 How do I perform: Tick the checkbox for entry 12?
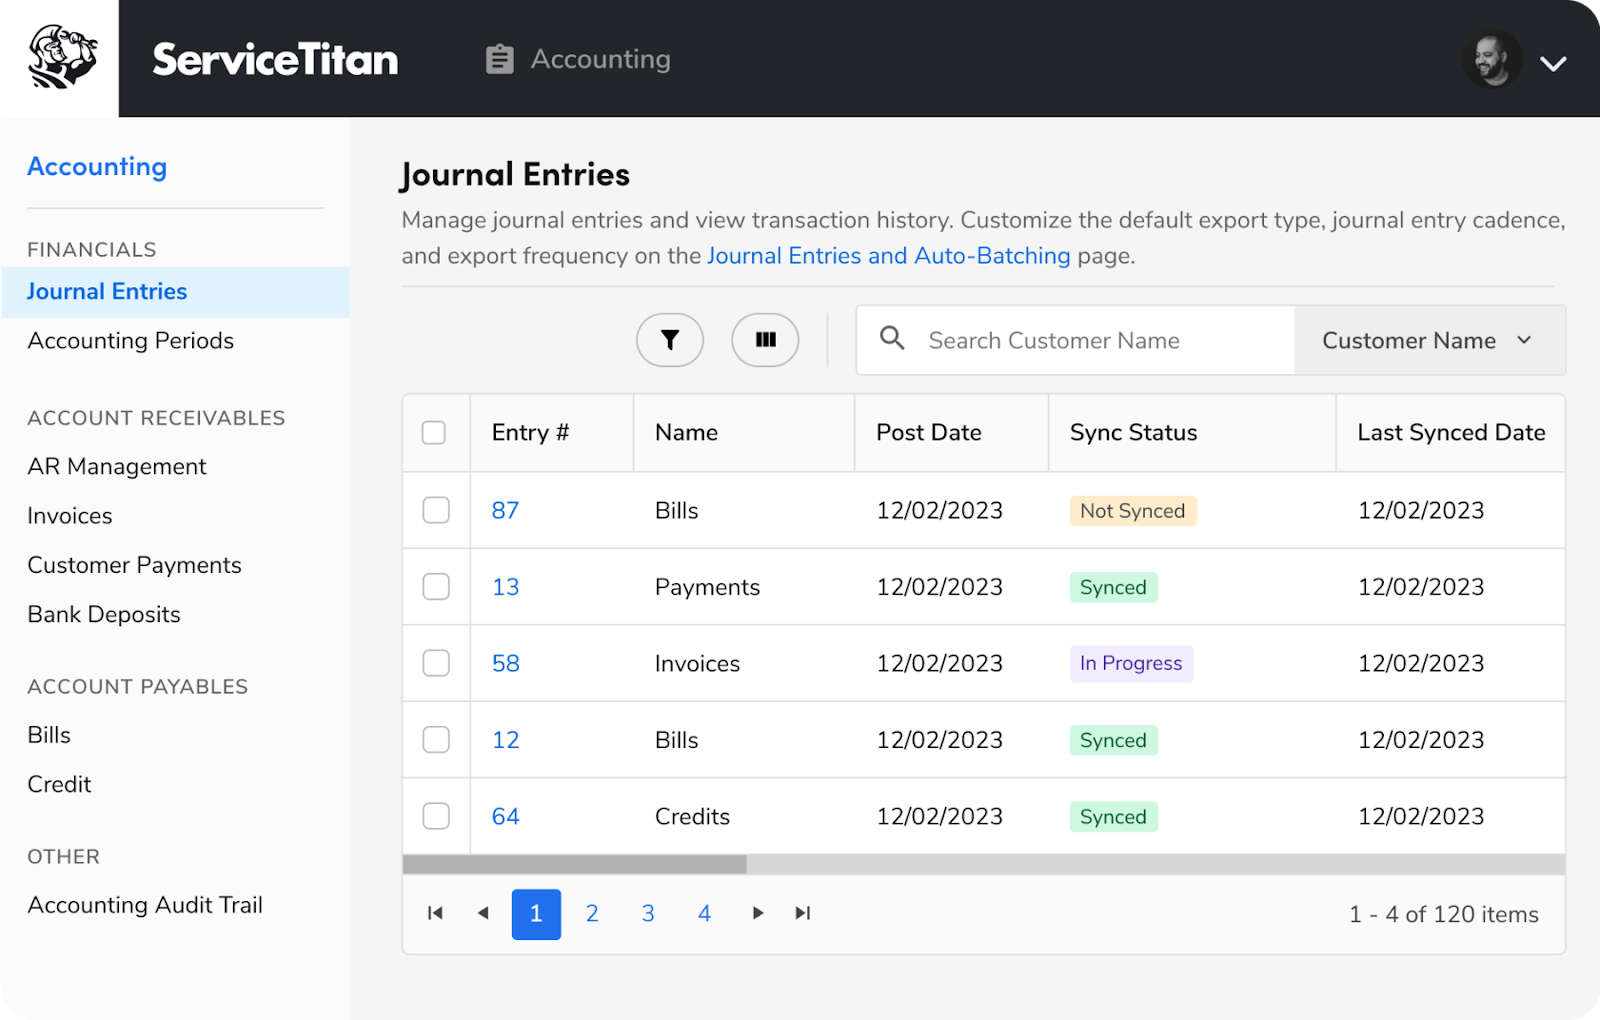click(436, 739)
